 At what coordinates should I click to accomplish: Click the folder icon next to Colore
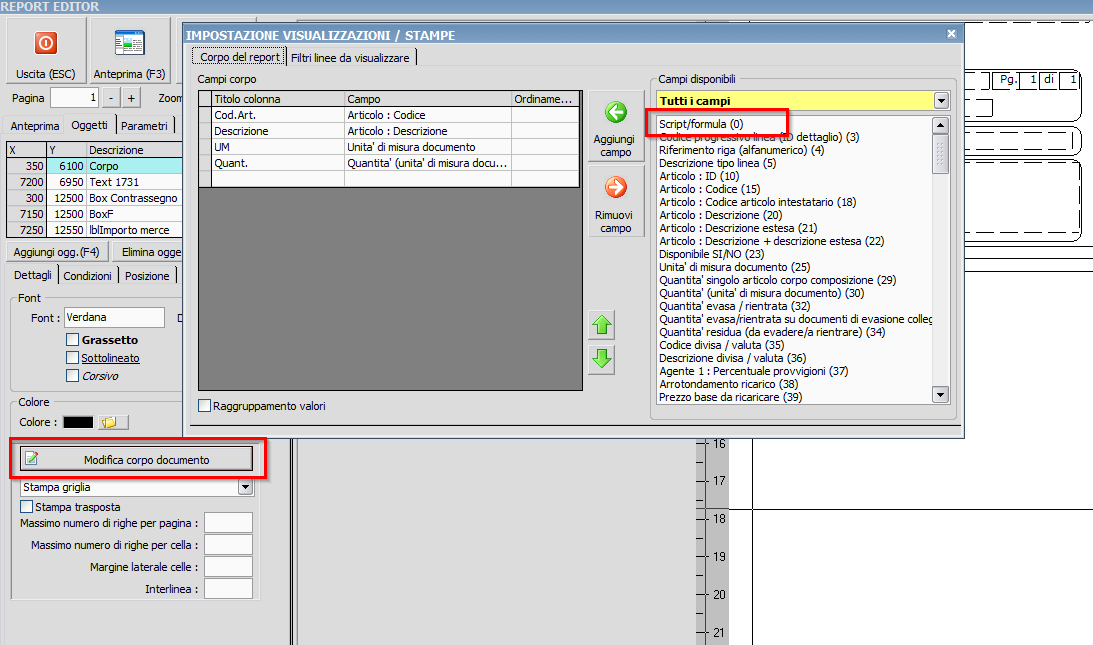click(114, 423)
